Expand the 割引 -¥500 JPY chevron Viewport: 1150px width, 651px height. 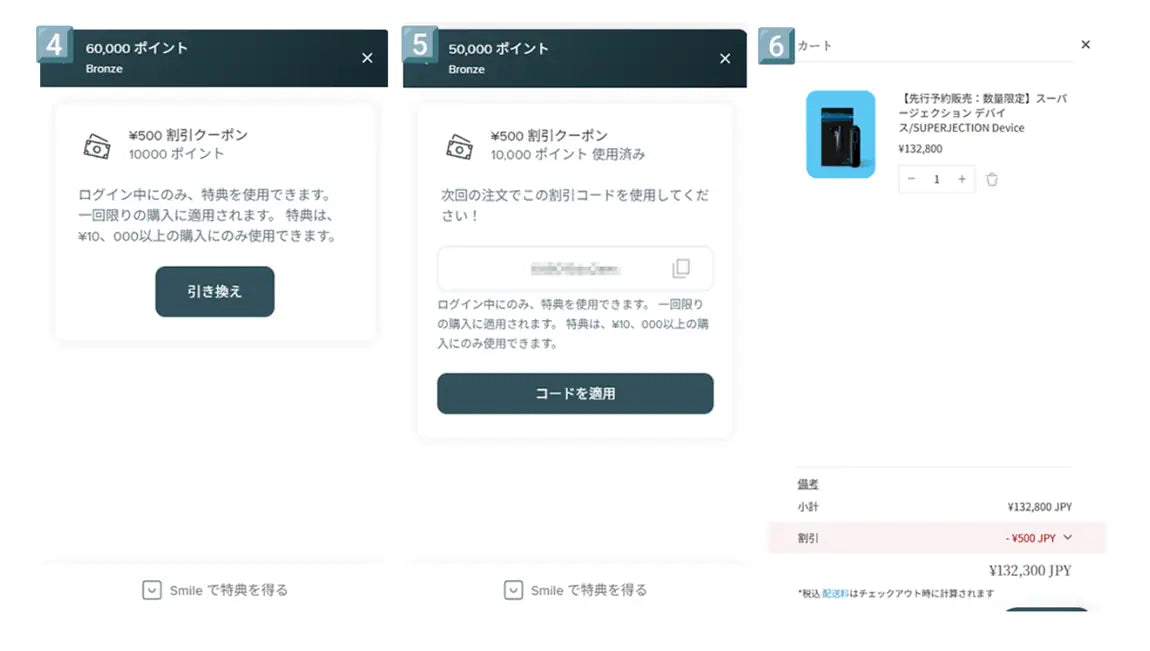(1067, 537)
